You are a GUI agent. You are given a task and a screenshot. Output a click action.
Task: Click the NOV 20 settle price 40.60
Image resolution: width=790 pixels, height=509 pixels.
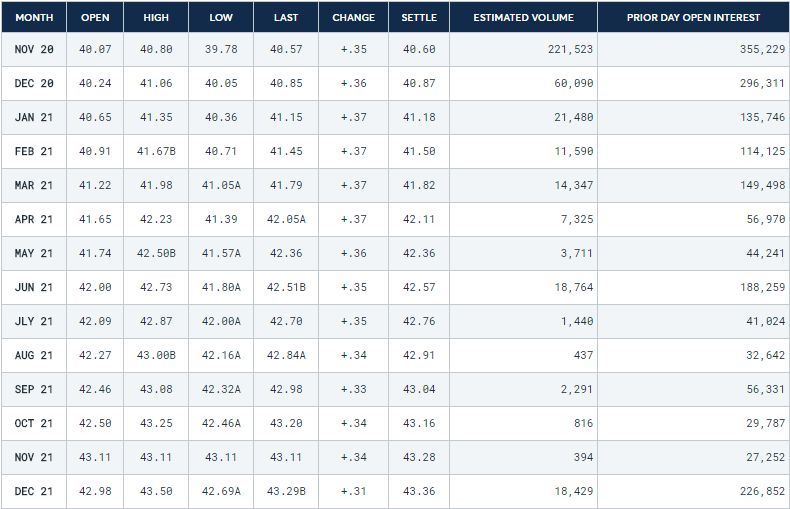419,50
